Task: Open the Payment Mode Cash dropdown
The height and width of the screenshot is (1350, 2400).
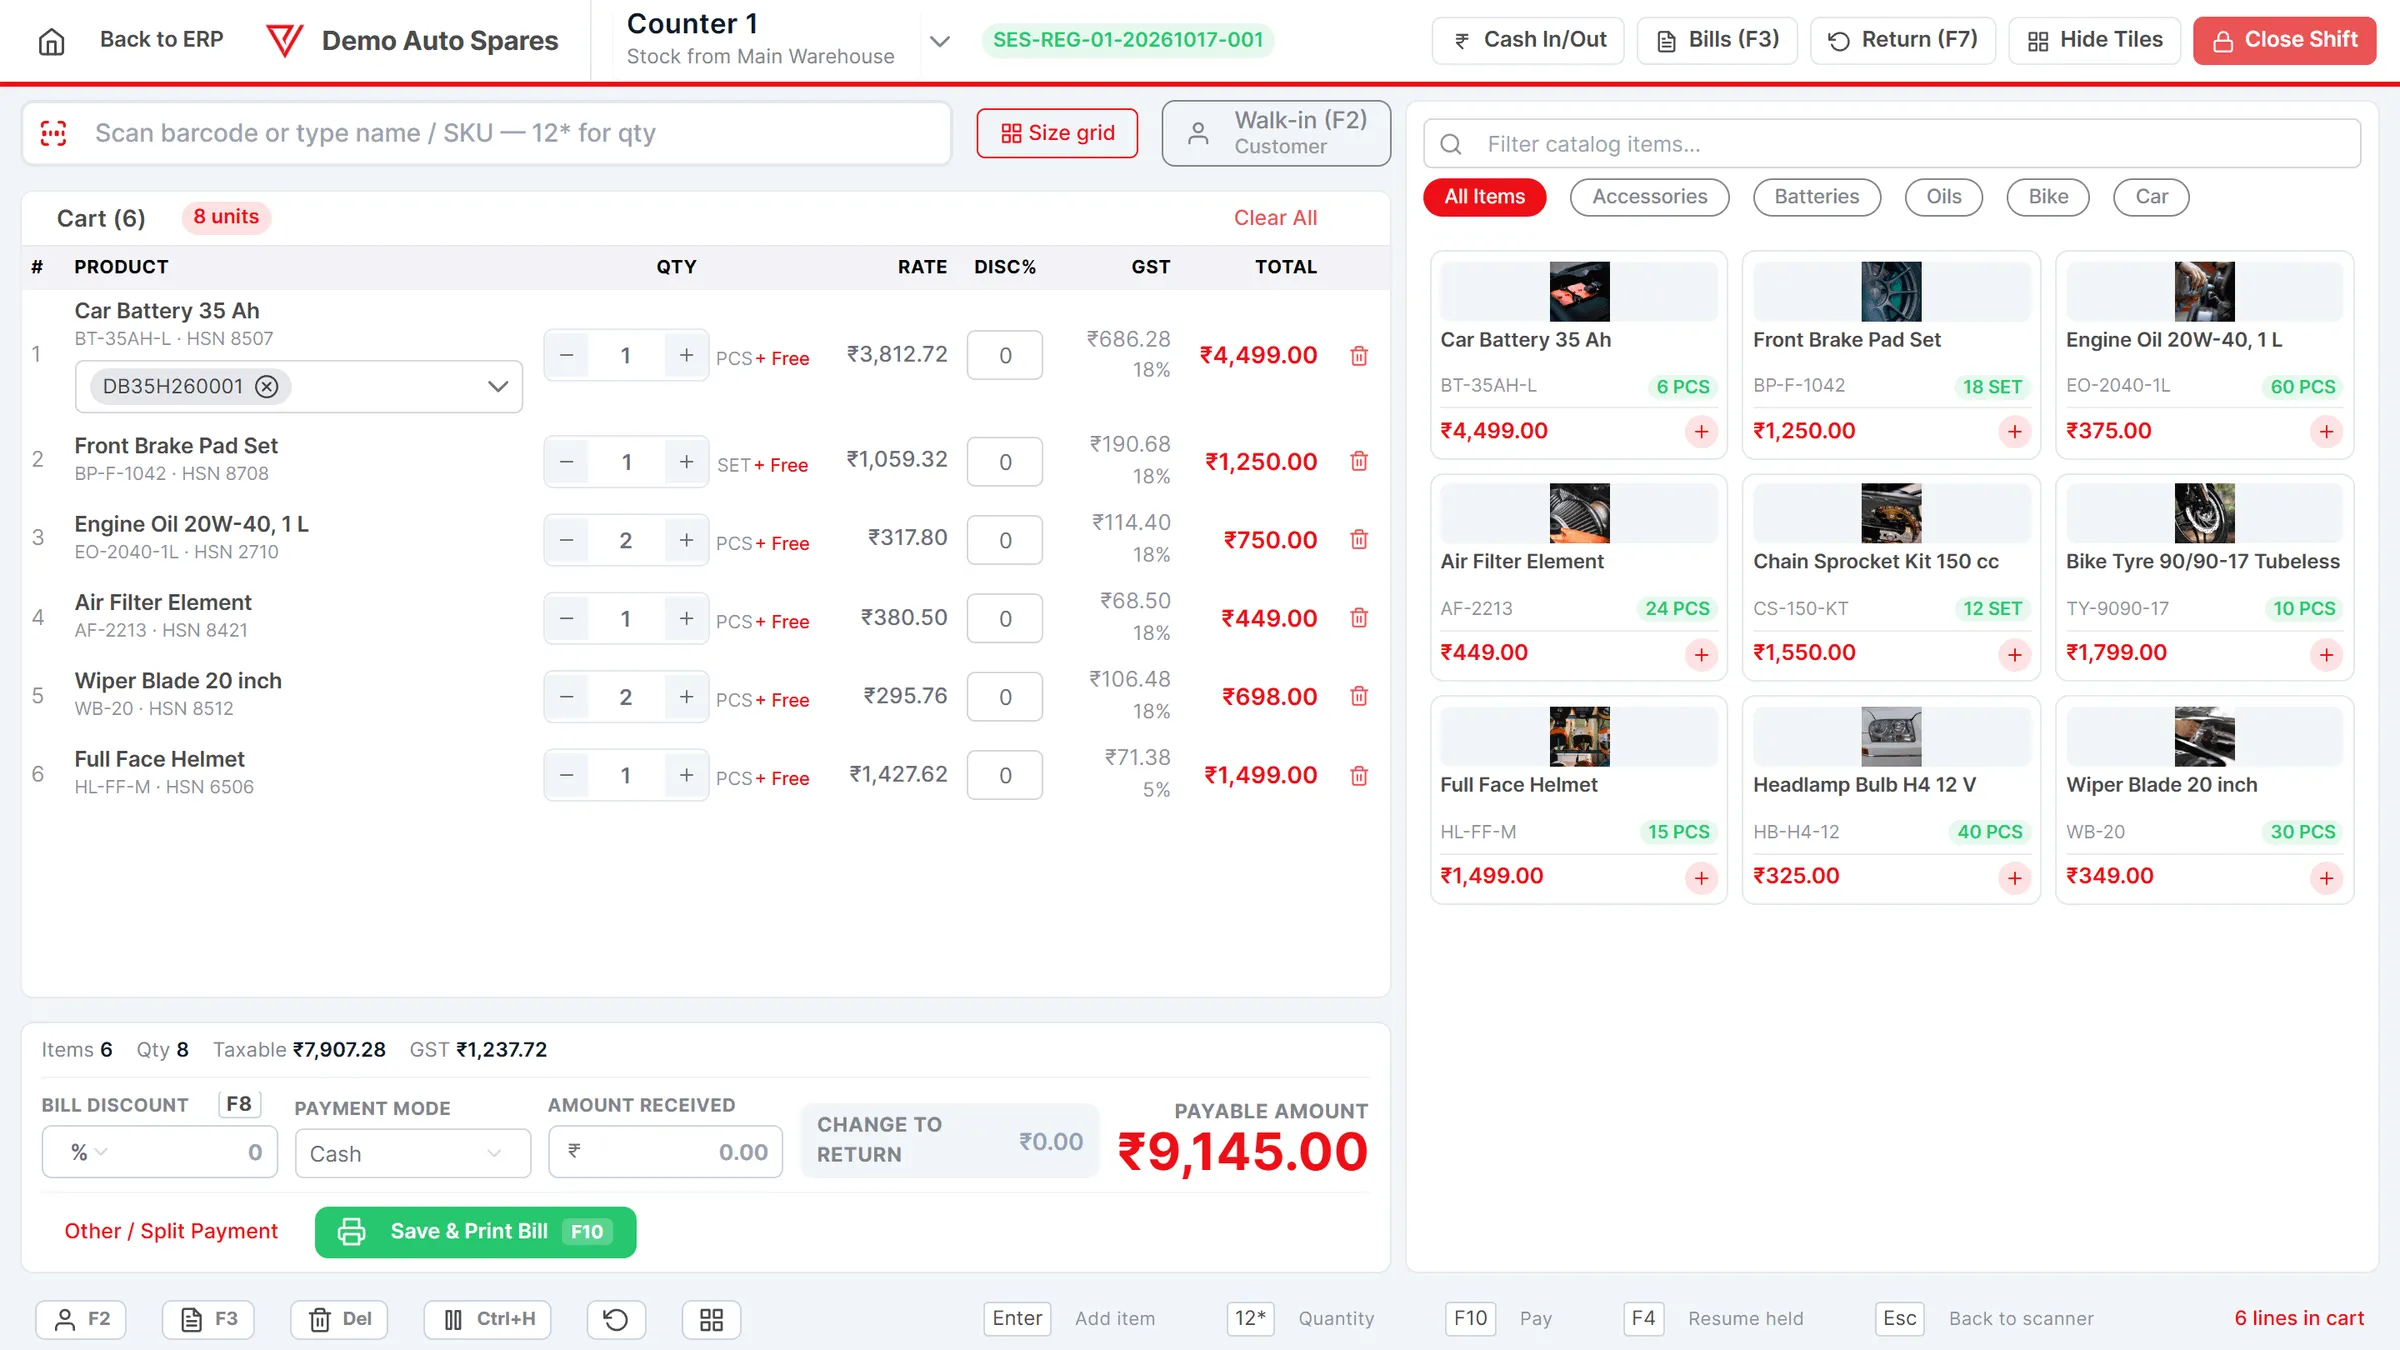Action: [413, 1154]
